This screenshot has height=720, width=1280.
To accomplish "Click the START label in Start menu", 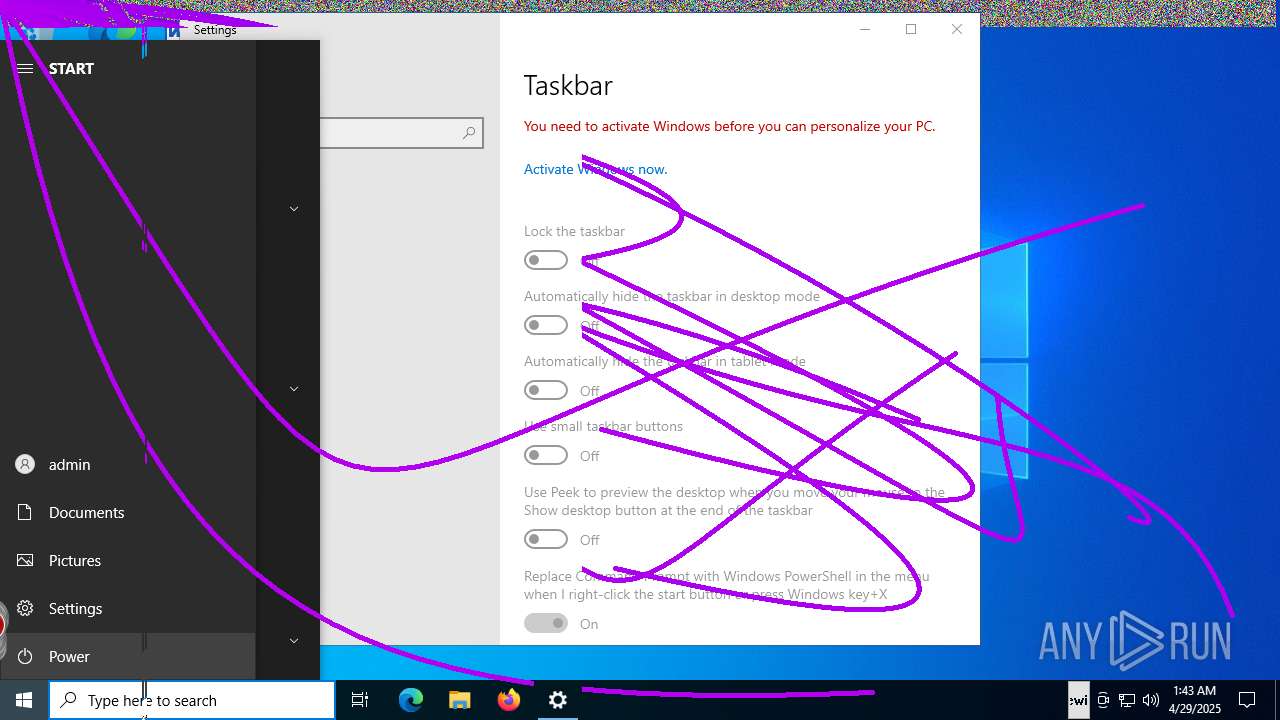I will click(71, 68).
